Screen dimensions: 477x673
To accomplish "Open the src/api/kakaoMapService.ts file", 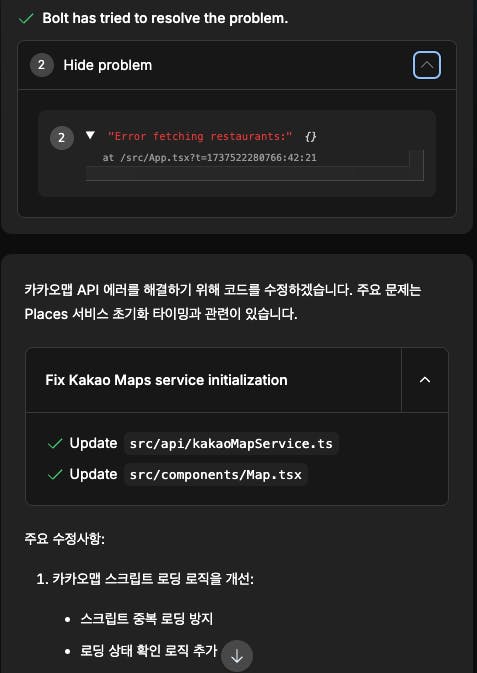I will pyautogui.click(x=231, y=443).
